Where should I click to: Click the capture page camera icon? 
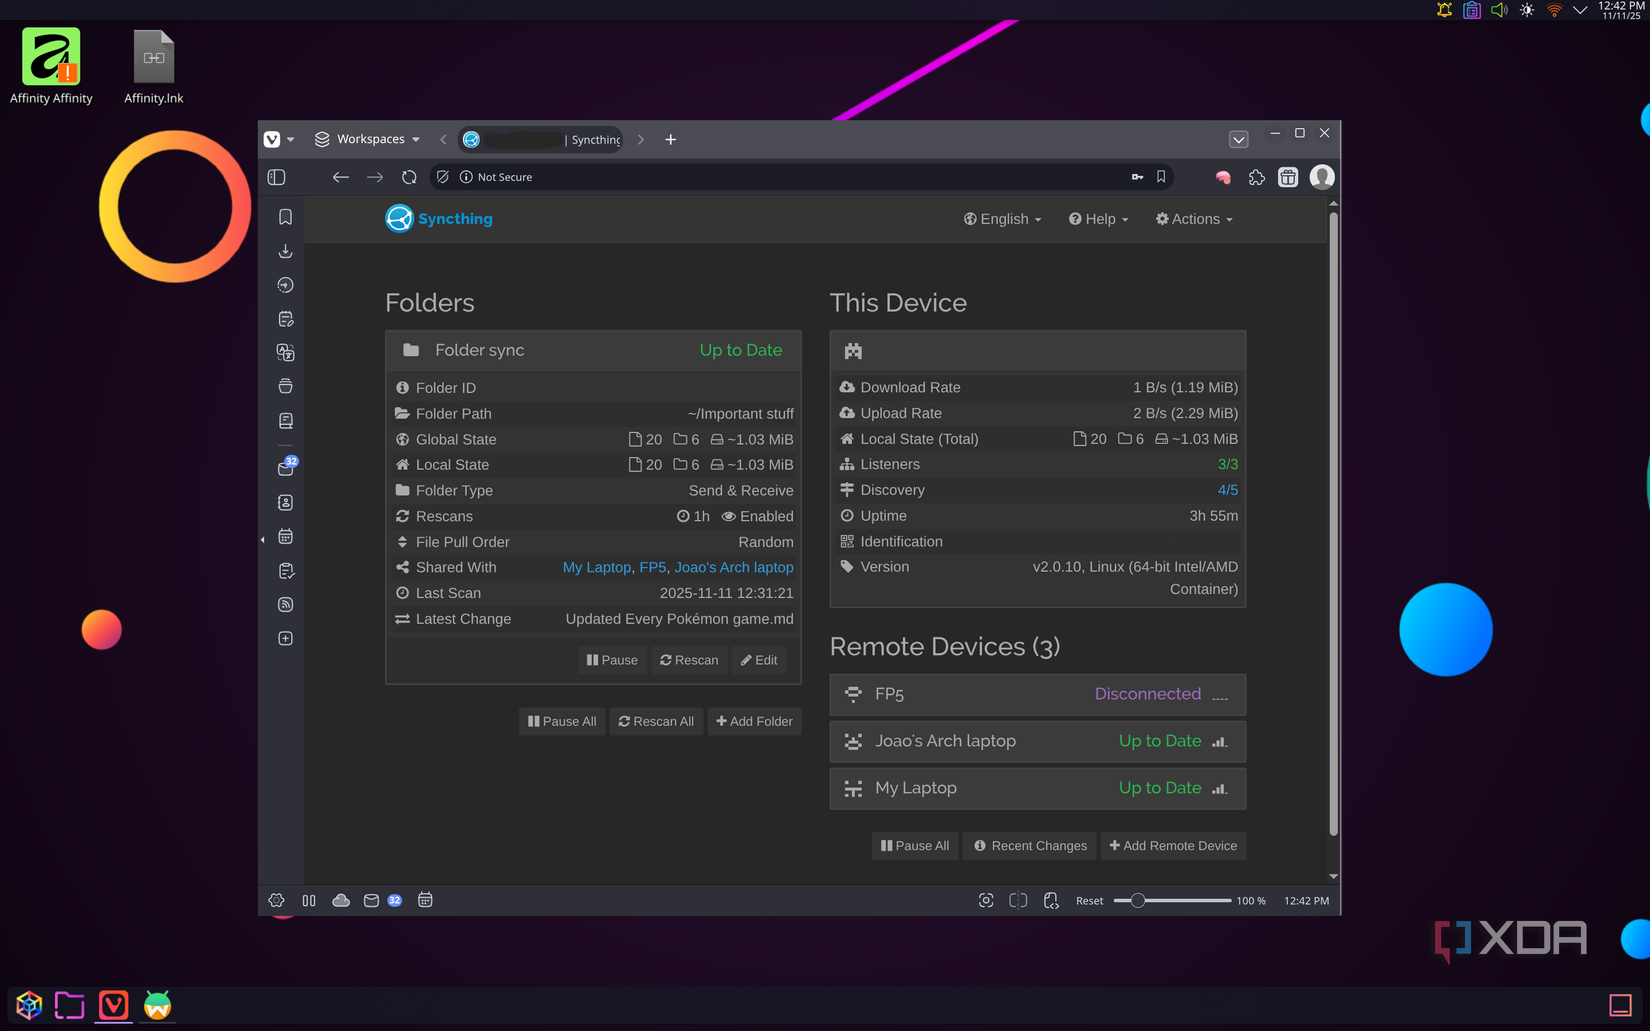point(986,900)
